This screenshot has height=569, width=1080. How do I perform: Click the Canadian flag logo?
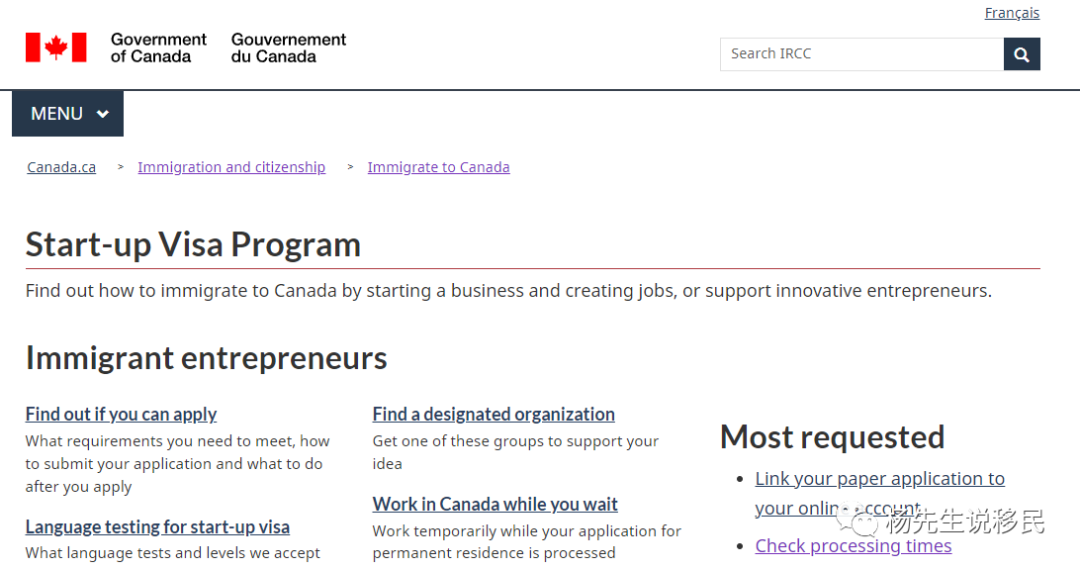coord(56,48)
